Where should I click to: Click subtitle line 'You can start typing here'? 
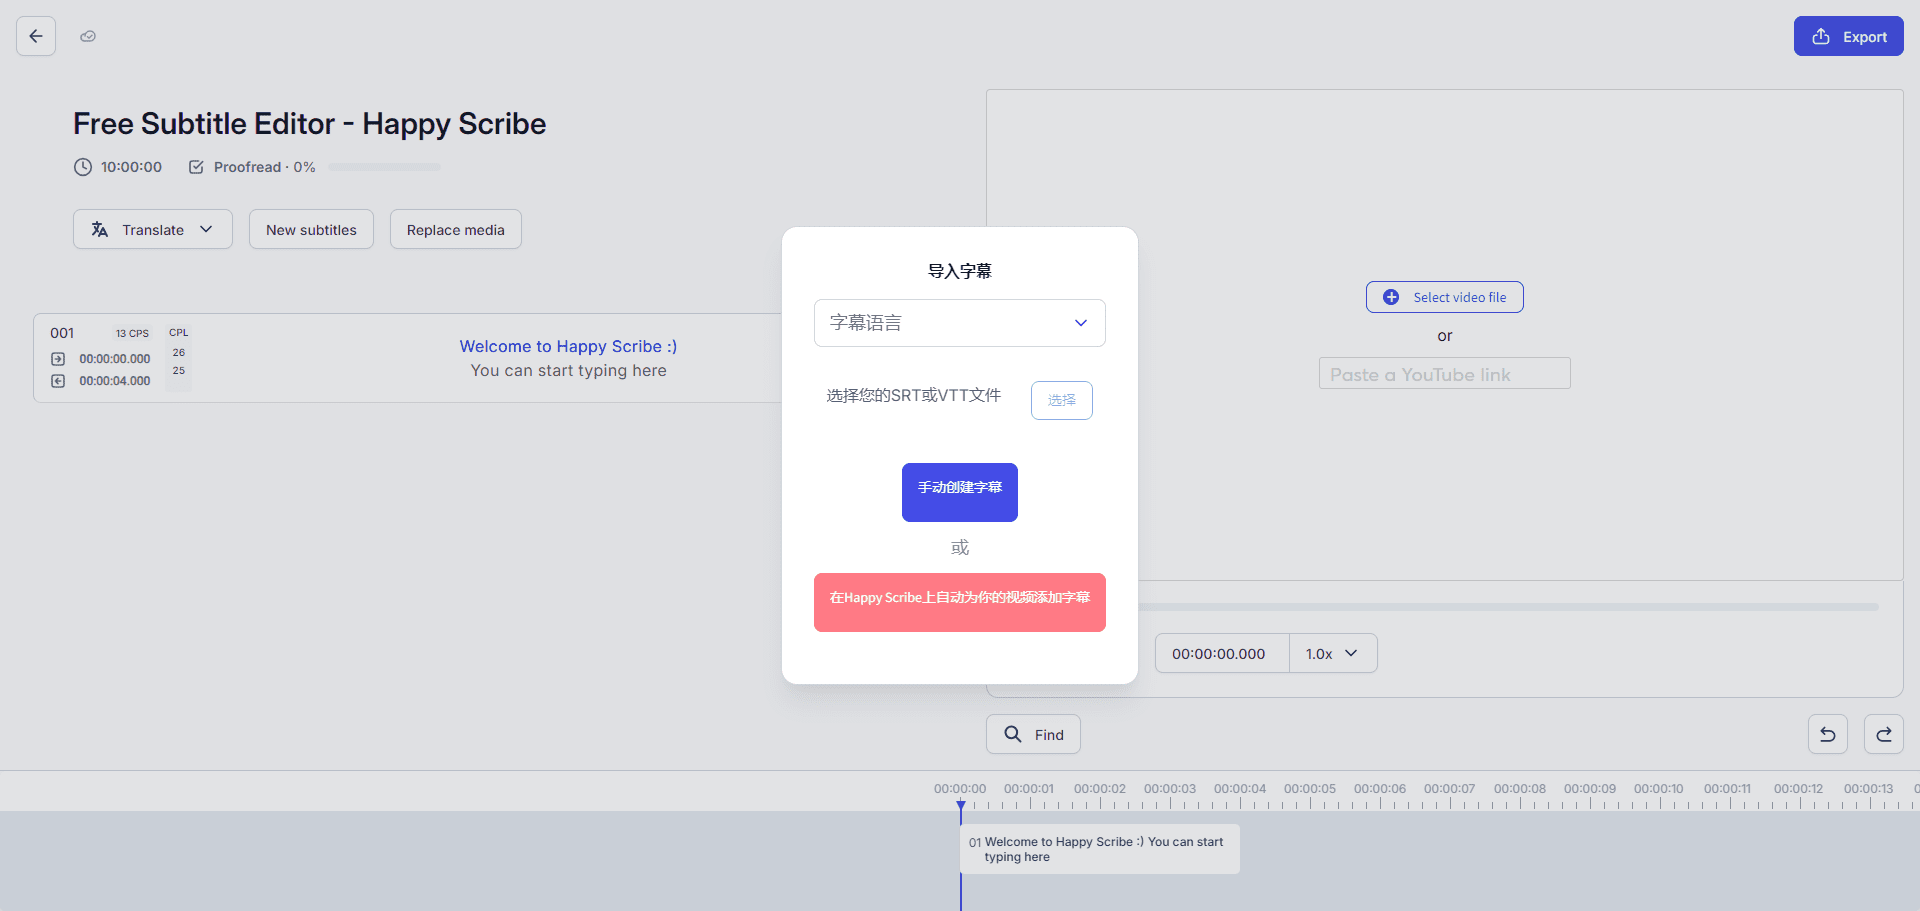tap(568, 370)
